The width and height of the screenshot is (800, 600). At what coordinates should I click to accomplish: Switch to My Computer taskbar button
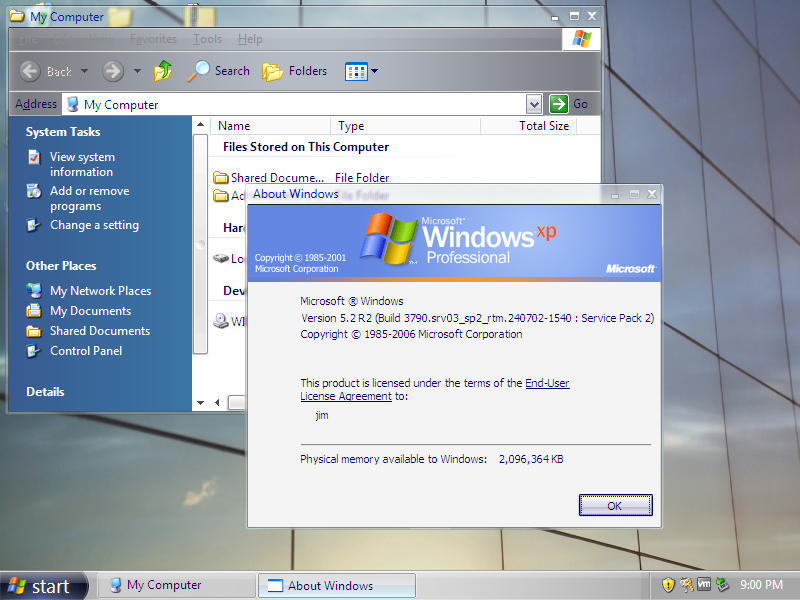point(176,585)
